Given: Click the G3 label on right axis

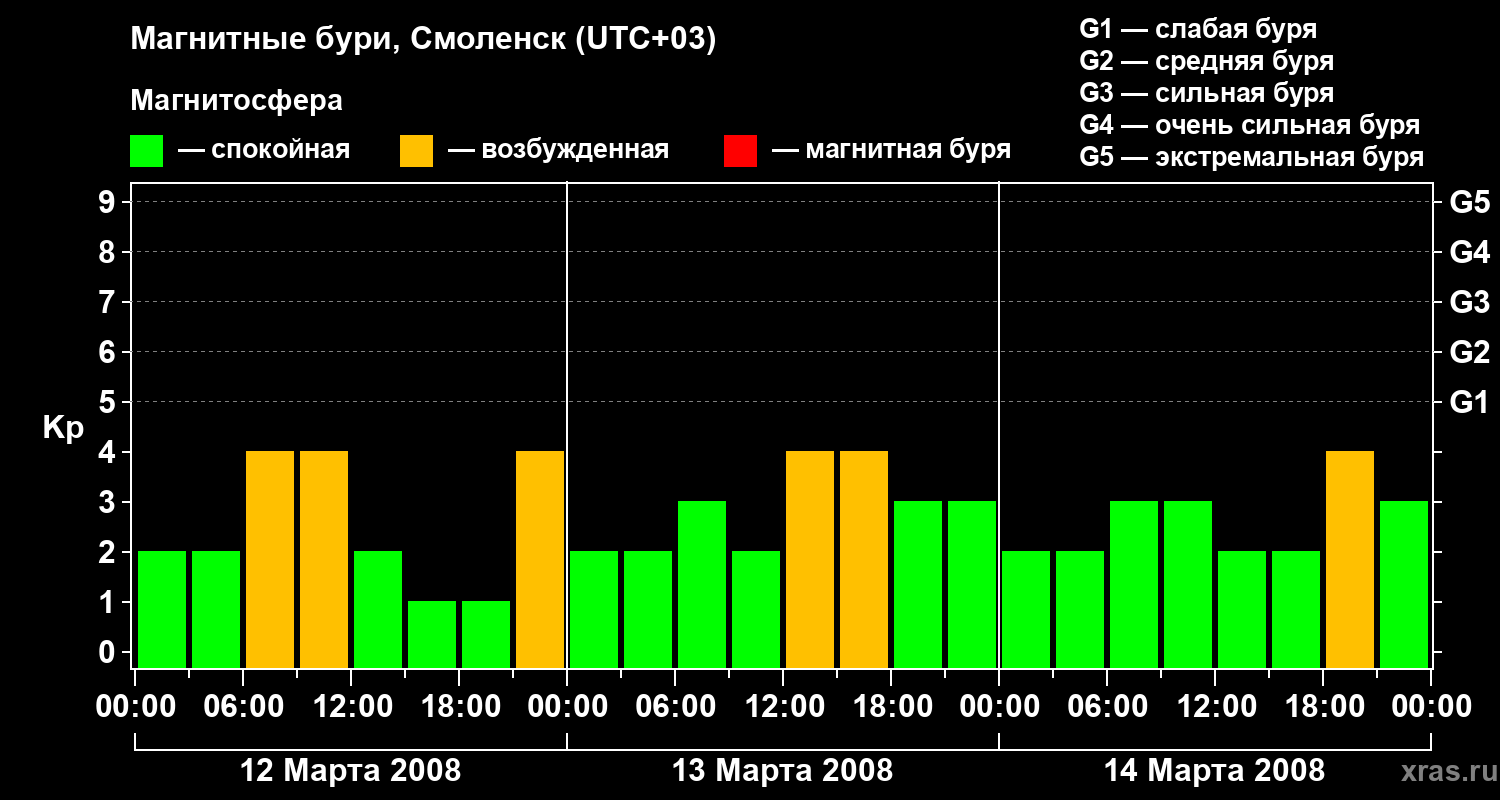Looking at the screenshot, I should pyautogui.click(x=1470, y=302).
